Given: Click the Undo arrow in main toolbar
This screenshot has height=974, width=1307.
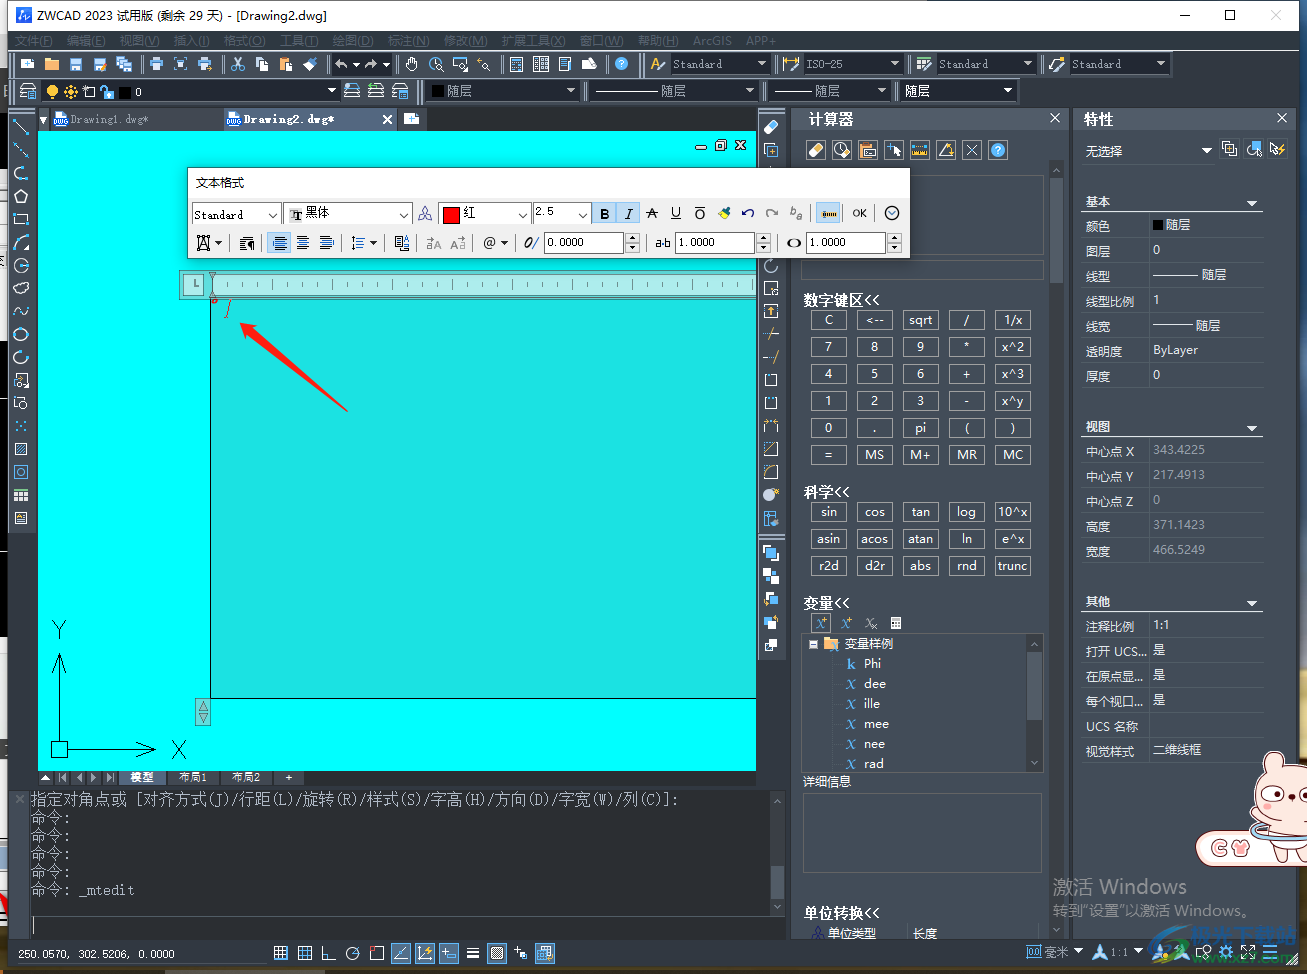Looking at the screenshot, I should tap(341, 64).
